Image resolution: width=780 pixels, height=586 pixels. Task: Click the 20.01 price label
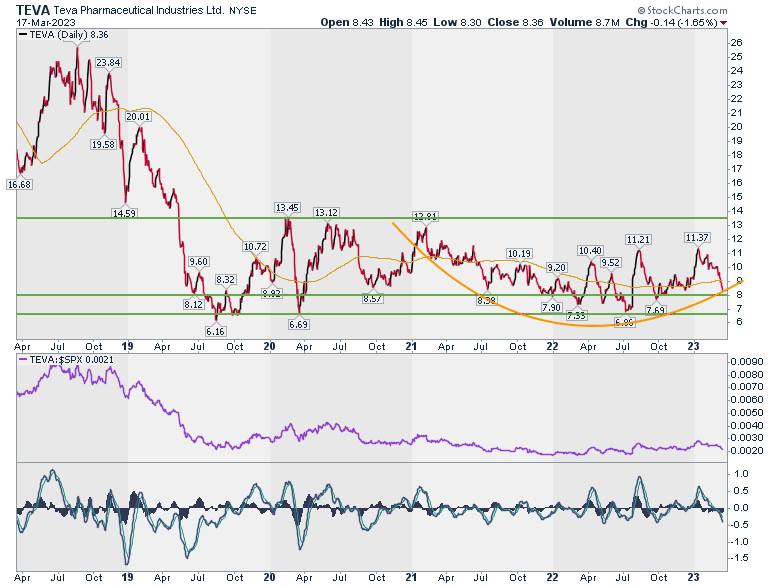[138, 116]
